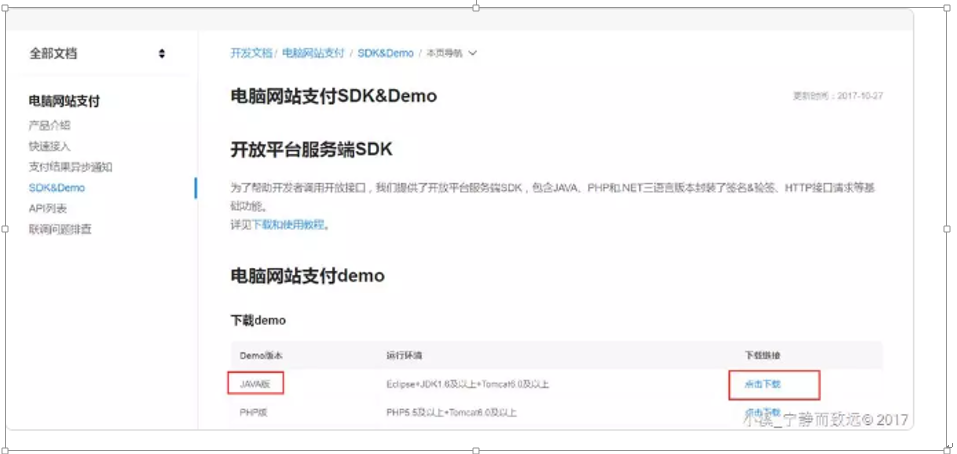This screenshot has width=957, height=454.
Task: Follow the 开发文档 breadcrumb link
Action: pos(251,53)
